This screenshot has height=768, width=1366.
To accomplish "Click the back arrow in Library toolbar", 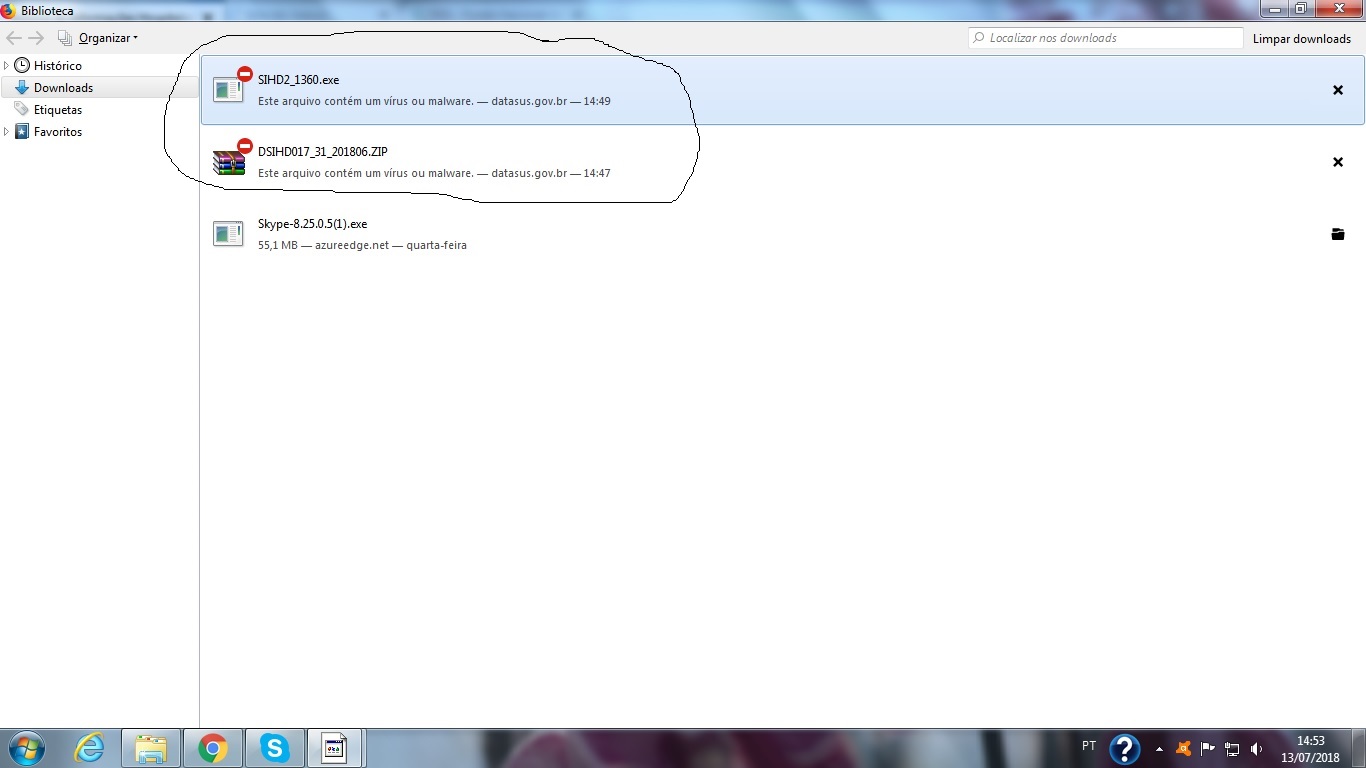I will coord(14,38).
